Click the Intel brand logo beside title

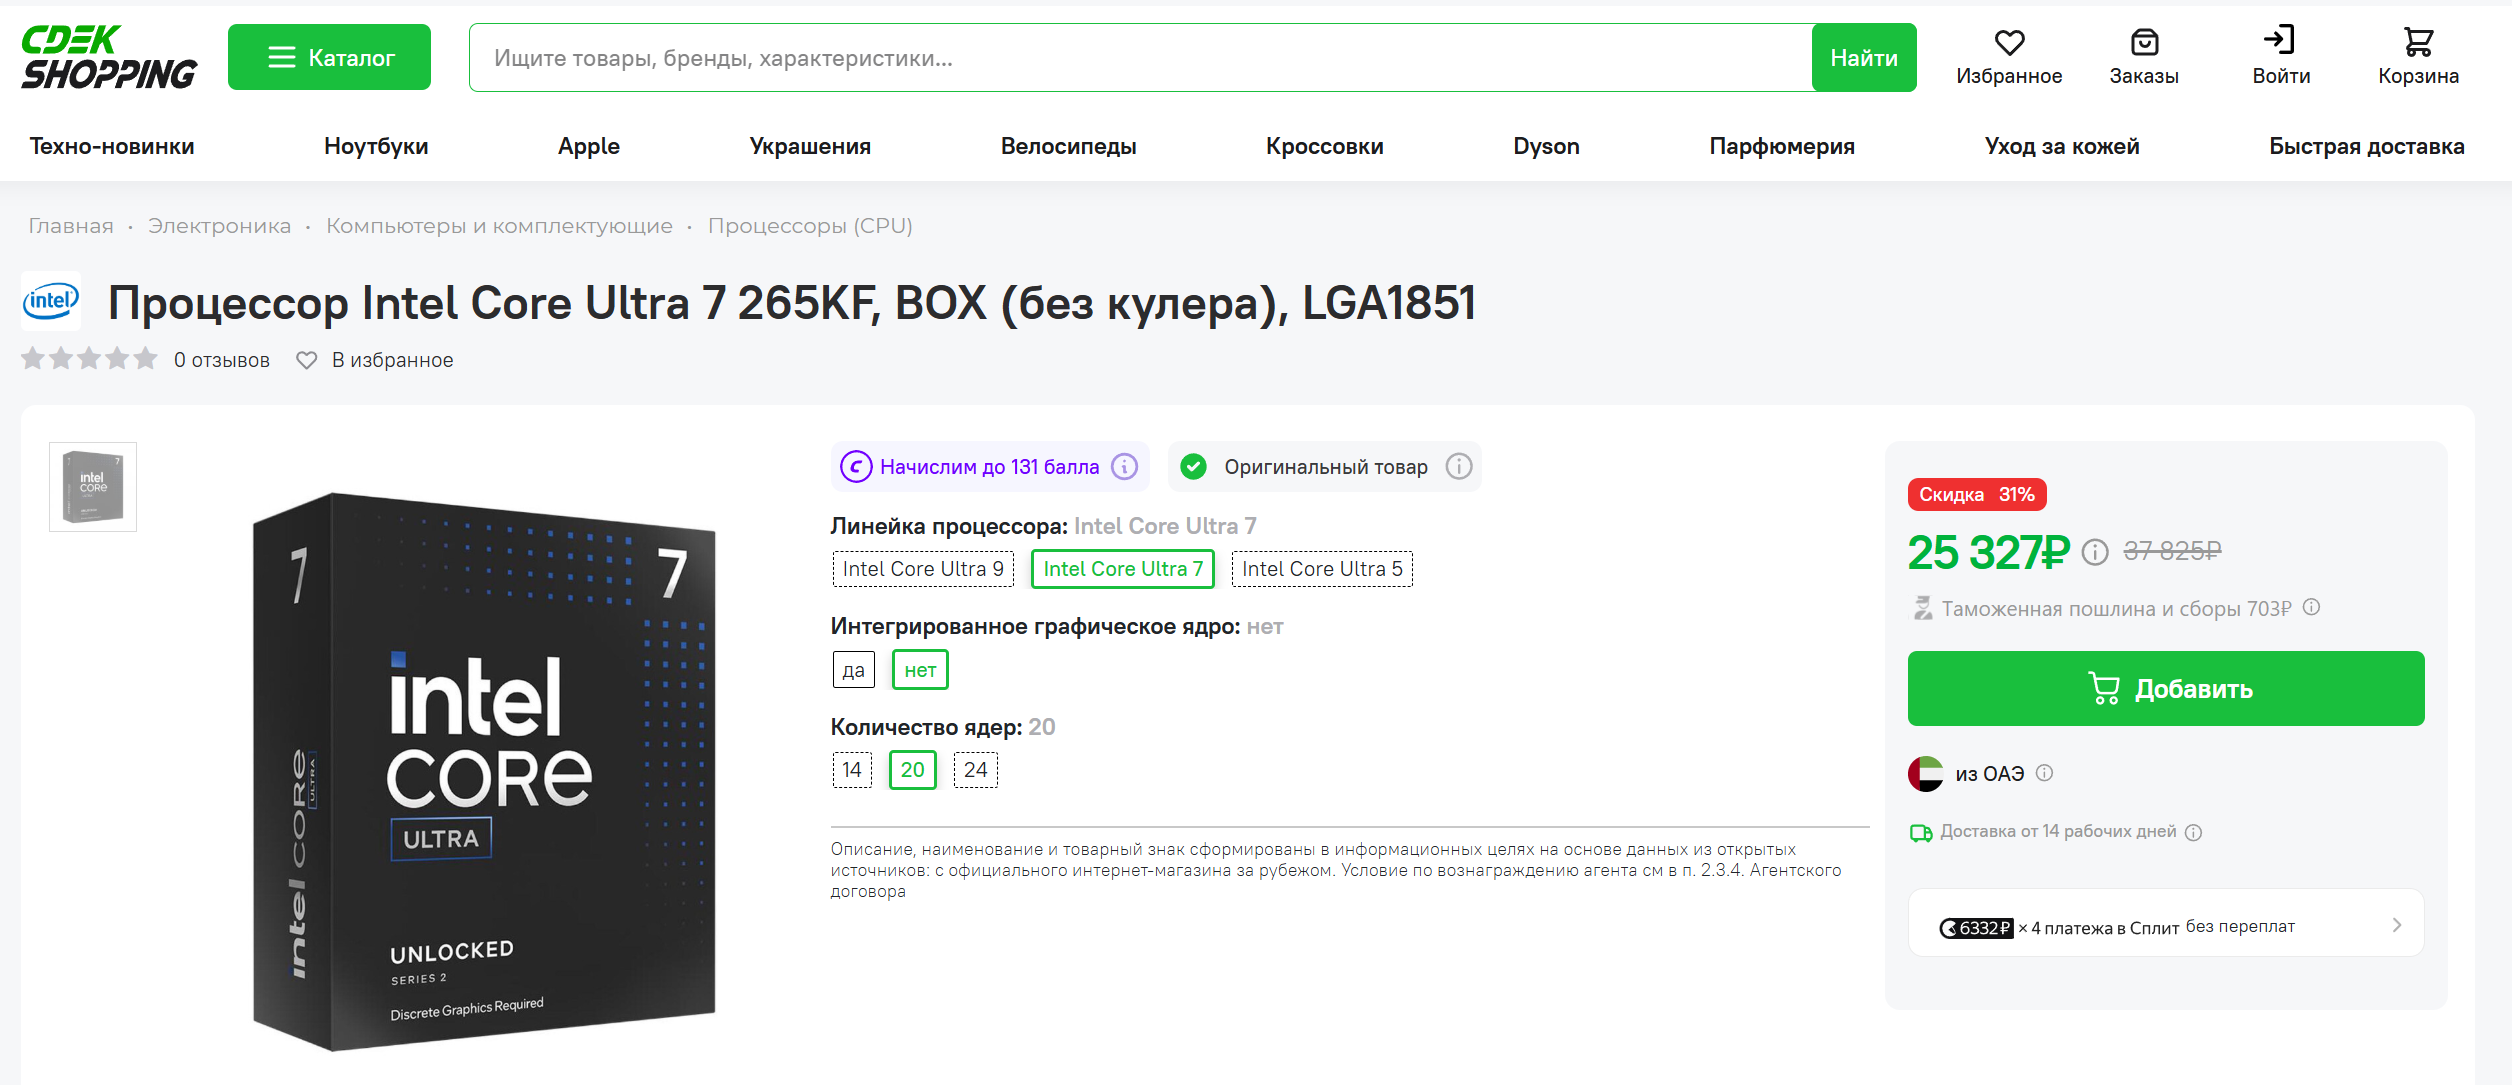pos(51,300)
